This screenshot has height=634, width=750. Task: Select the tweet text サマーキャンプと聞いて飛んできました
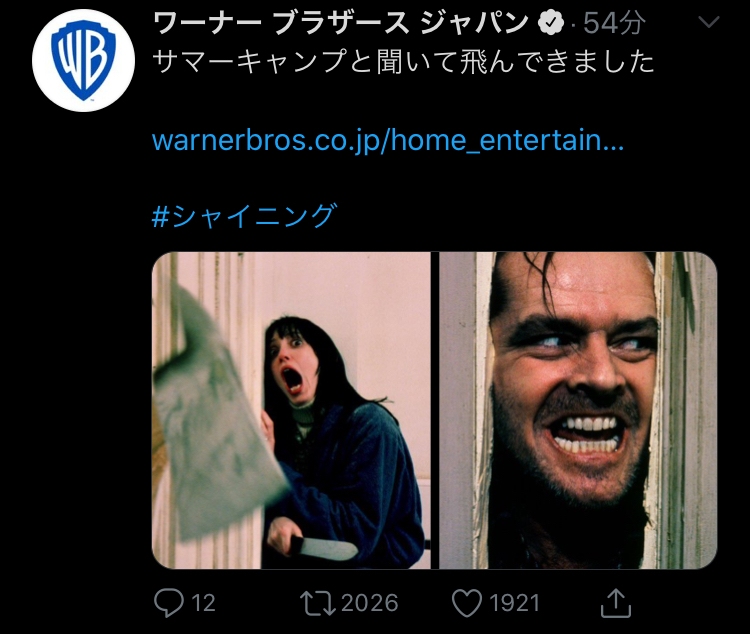coord(403,62)
